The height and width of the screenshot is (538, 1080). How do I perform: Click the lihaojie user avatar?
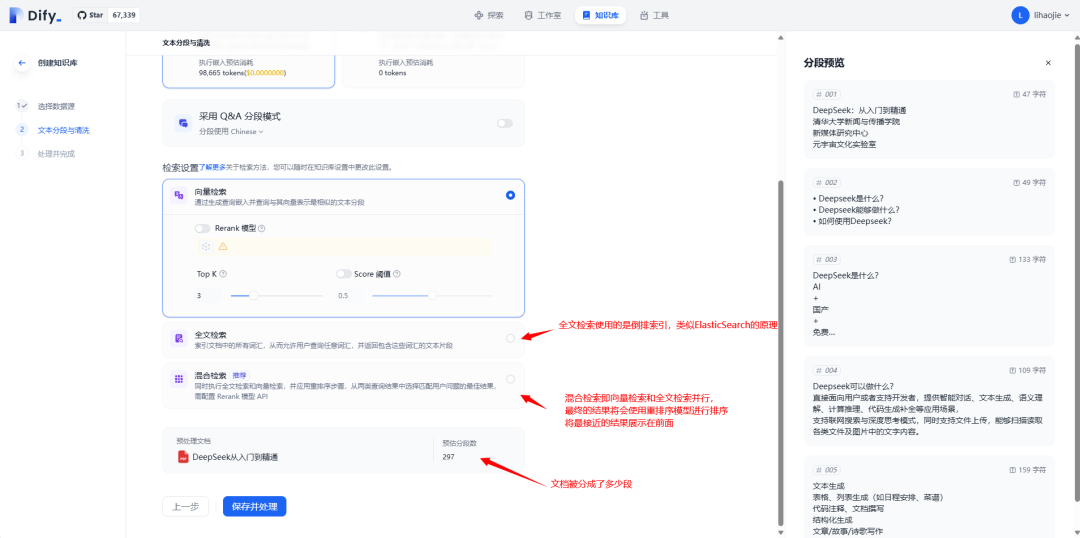[1020, 15]
